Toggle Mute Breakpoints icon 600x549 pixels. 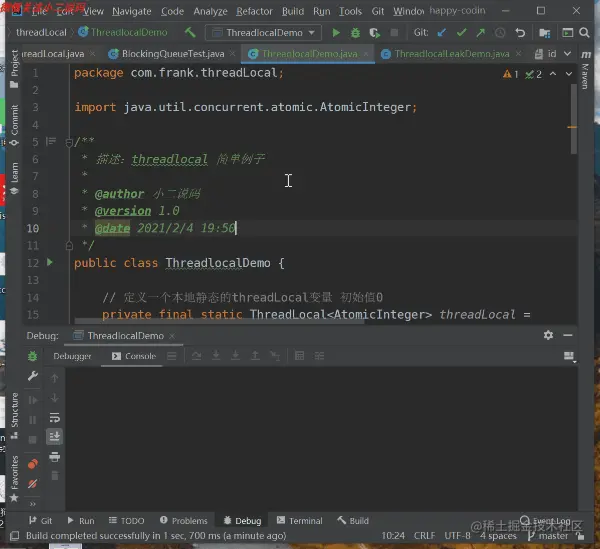coord(33,484)
